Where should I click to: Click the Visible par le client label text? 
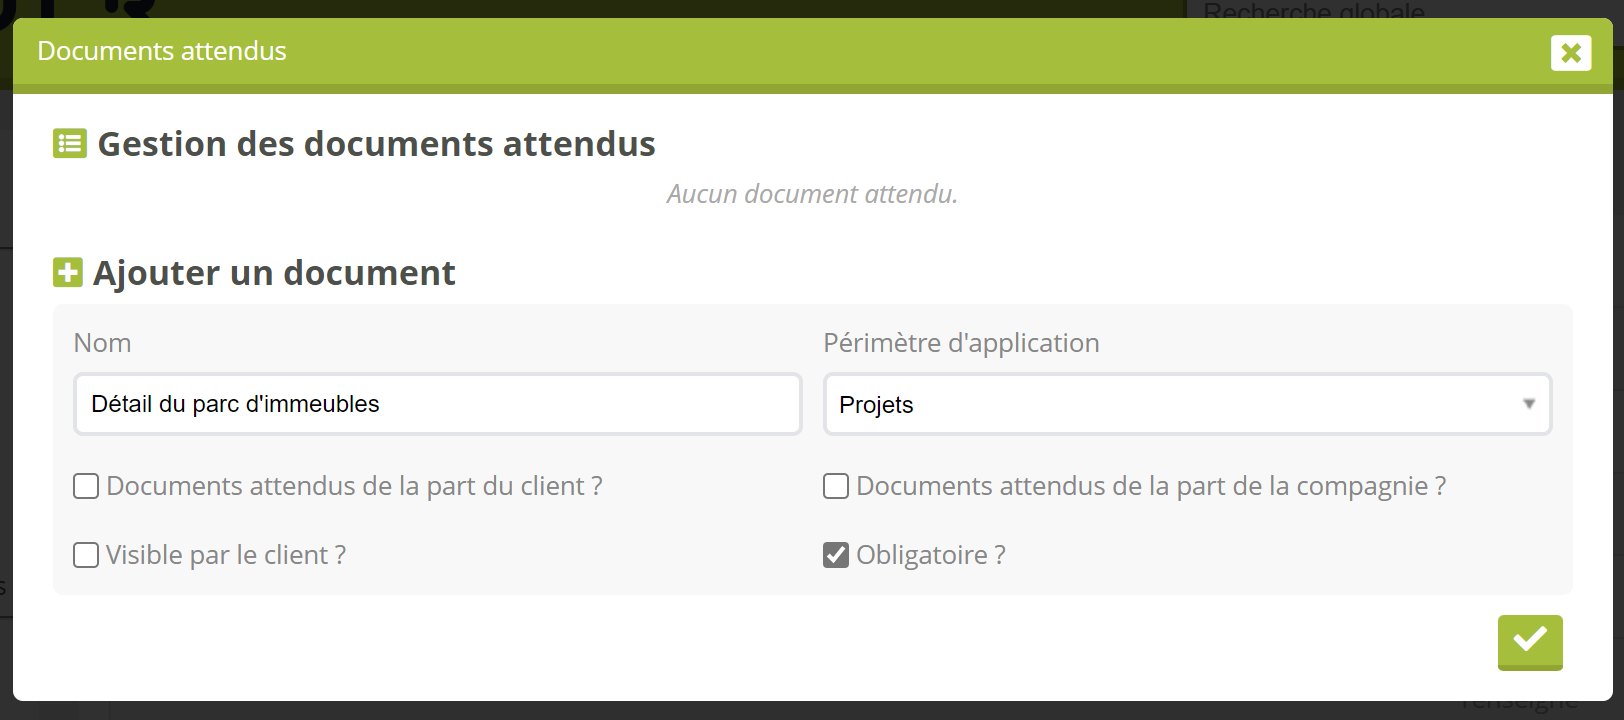pyautogui.click(x=226, y=555)
